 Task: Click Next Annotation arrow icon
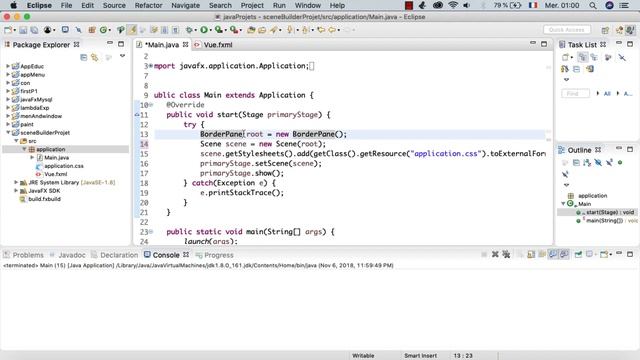click(290, 30)
